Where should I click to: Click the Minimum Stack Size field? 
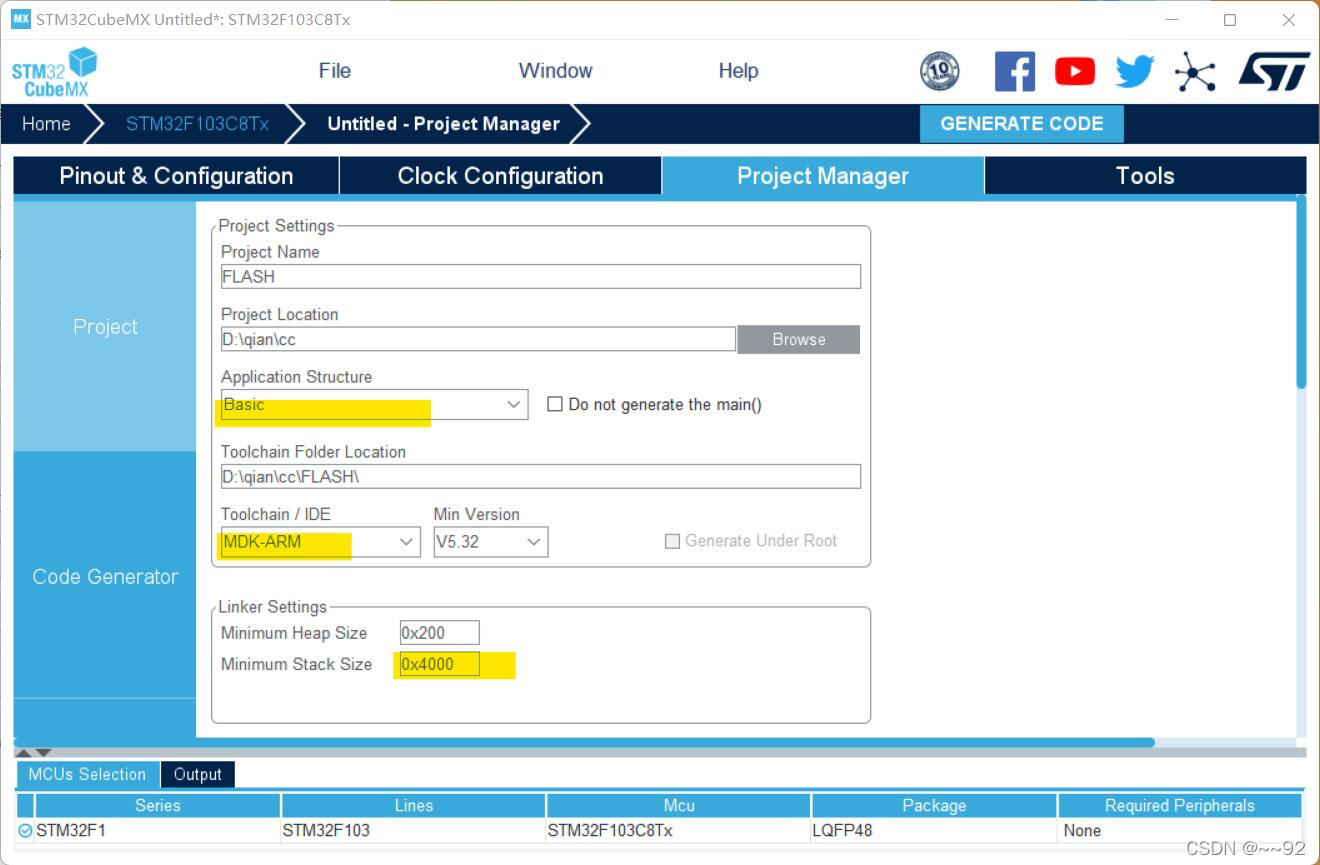(439, 664)
